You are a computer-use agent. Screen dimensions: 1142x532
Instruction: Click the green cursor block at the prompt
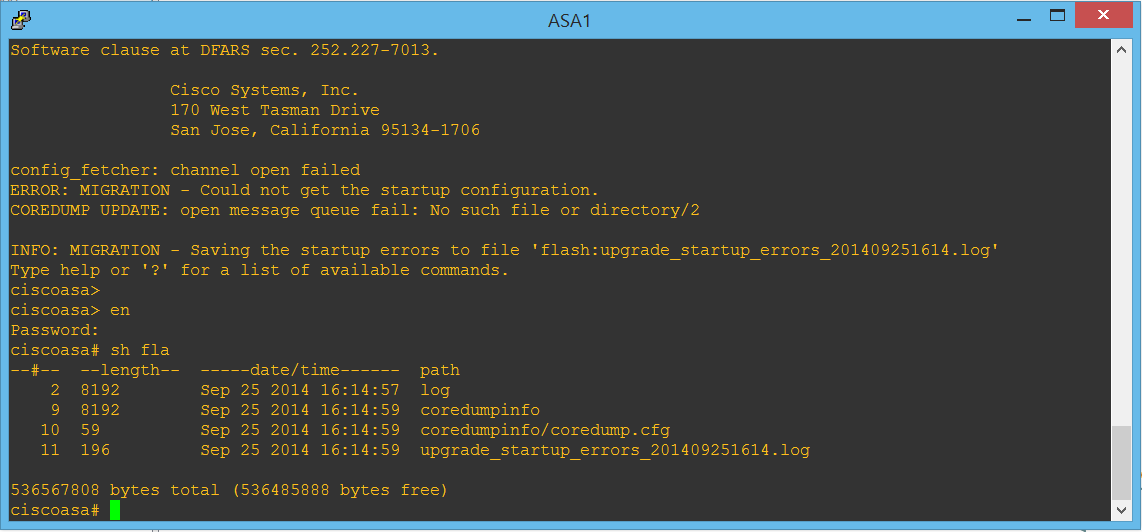115,510
